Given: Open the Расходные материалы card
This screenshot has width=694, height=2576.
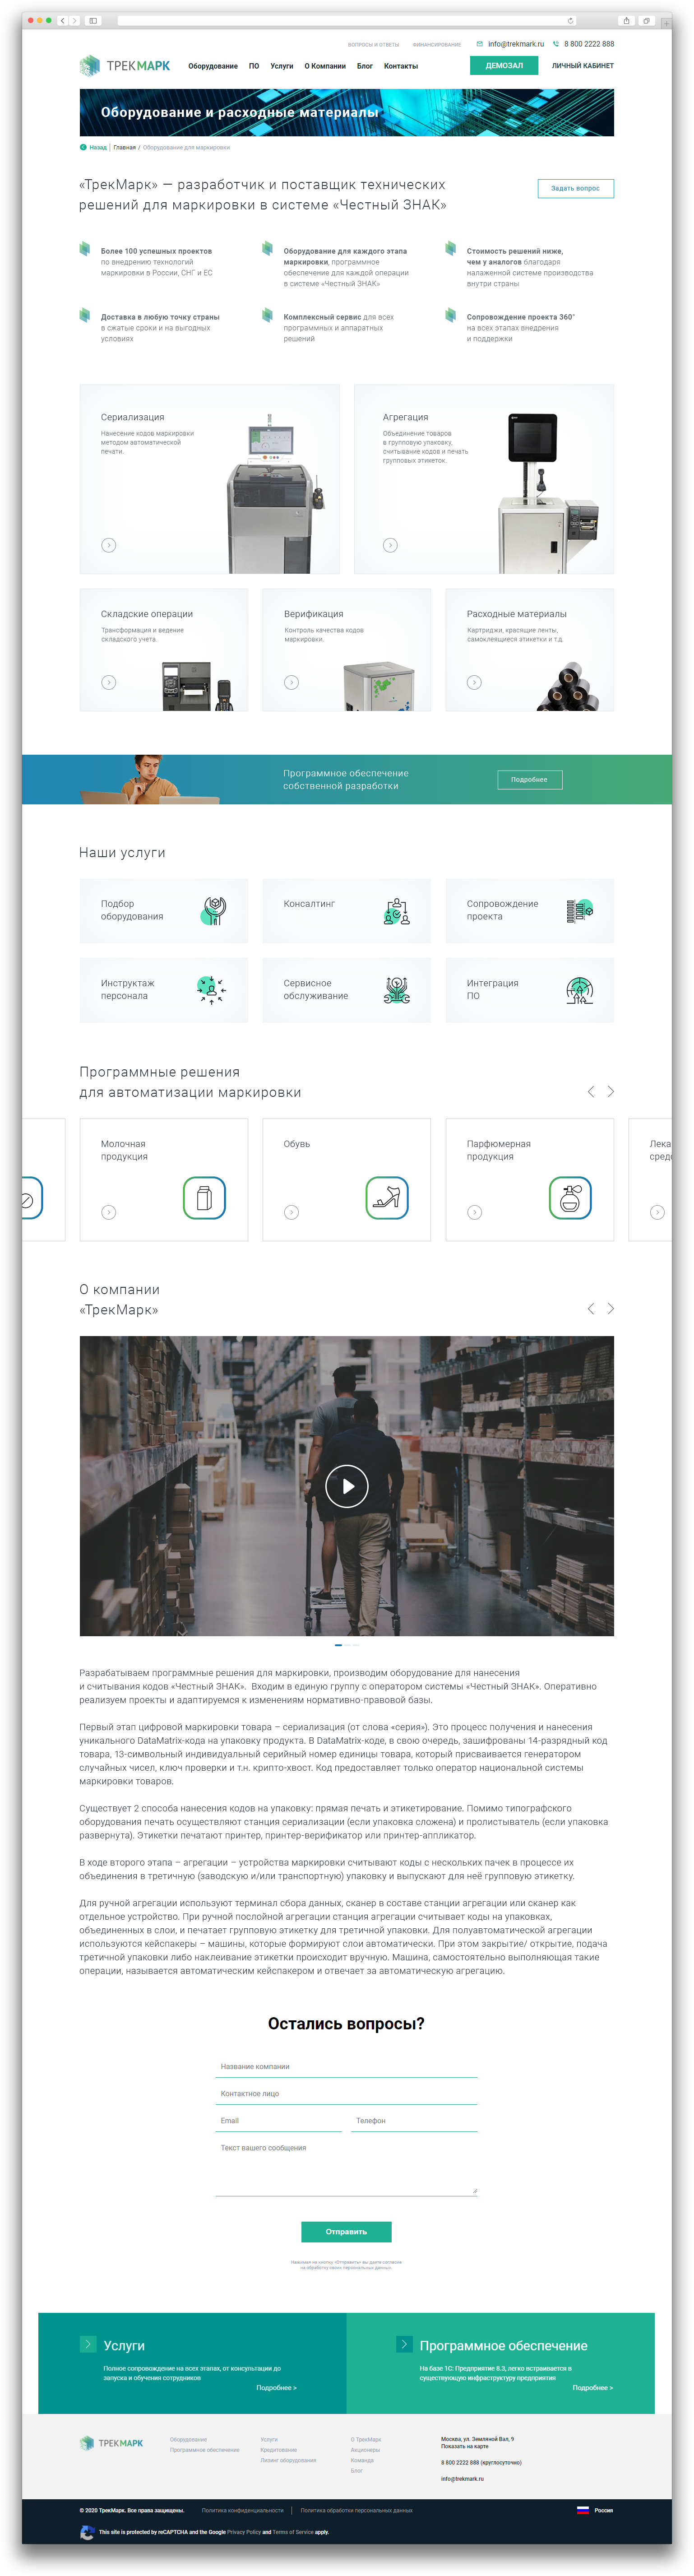Looking at the screenshot, I should pyautogui.click(x=530, y=650).
